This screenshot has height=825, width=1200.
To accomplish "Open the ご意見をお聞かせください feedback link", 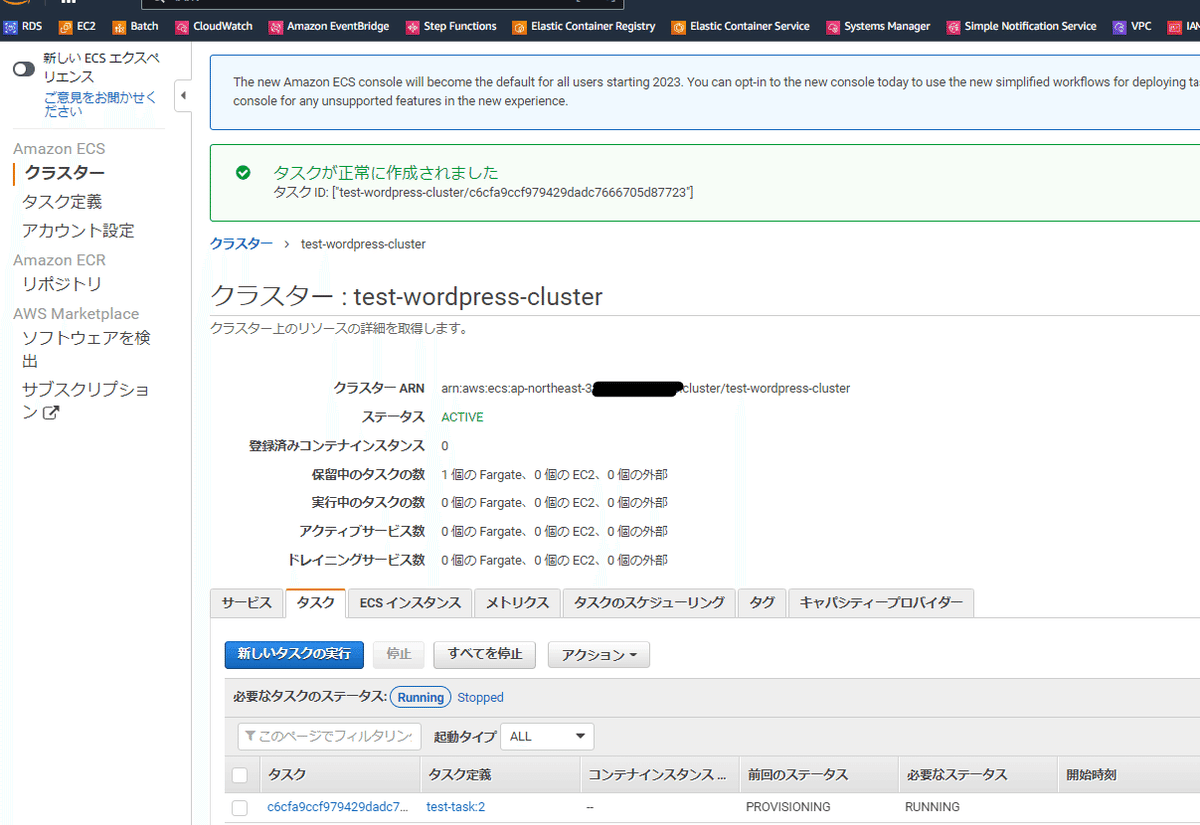I will (100, 104).
